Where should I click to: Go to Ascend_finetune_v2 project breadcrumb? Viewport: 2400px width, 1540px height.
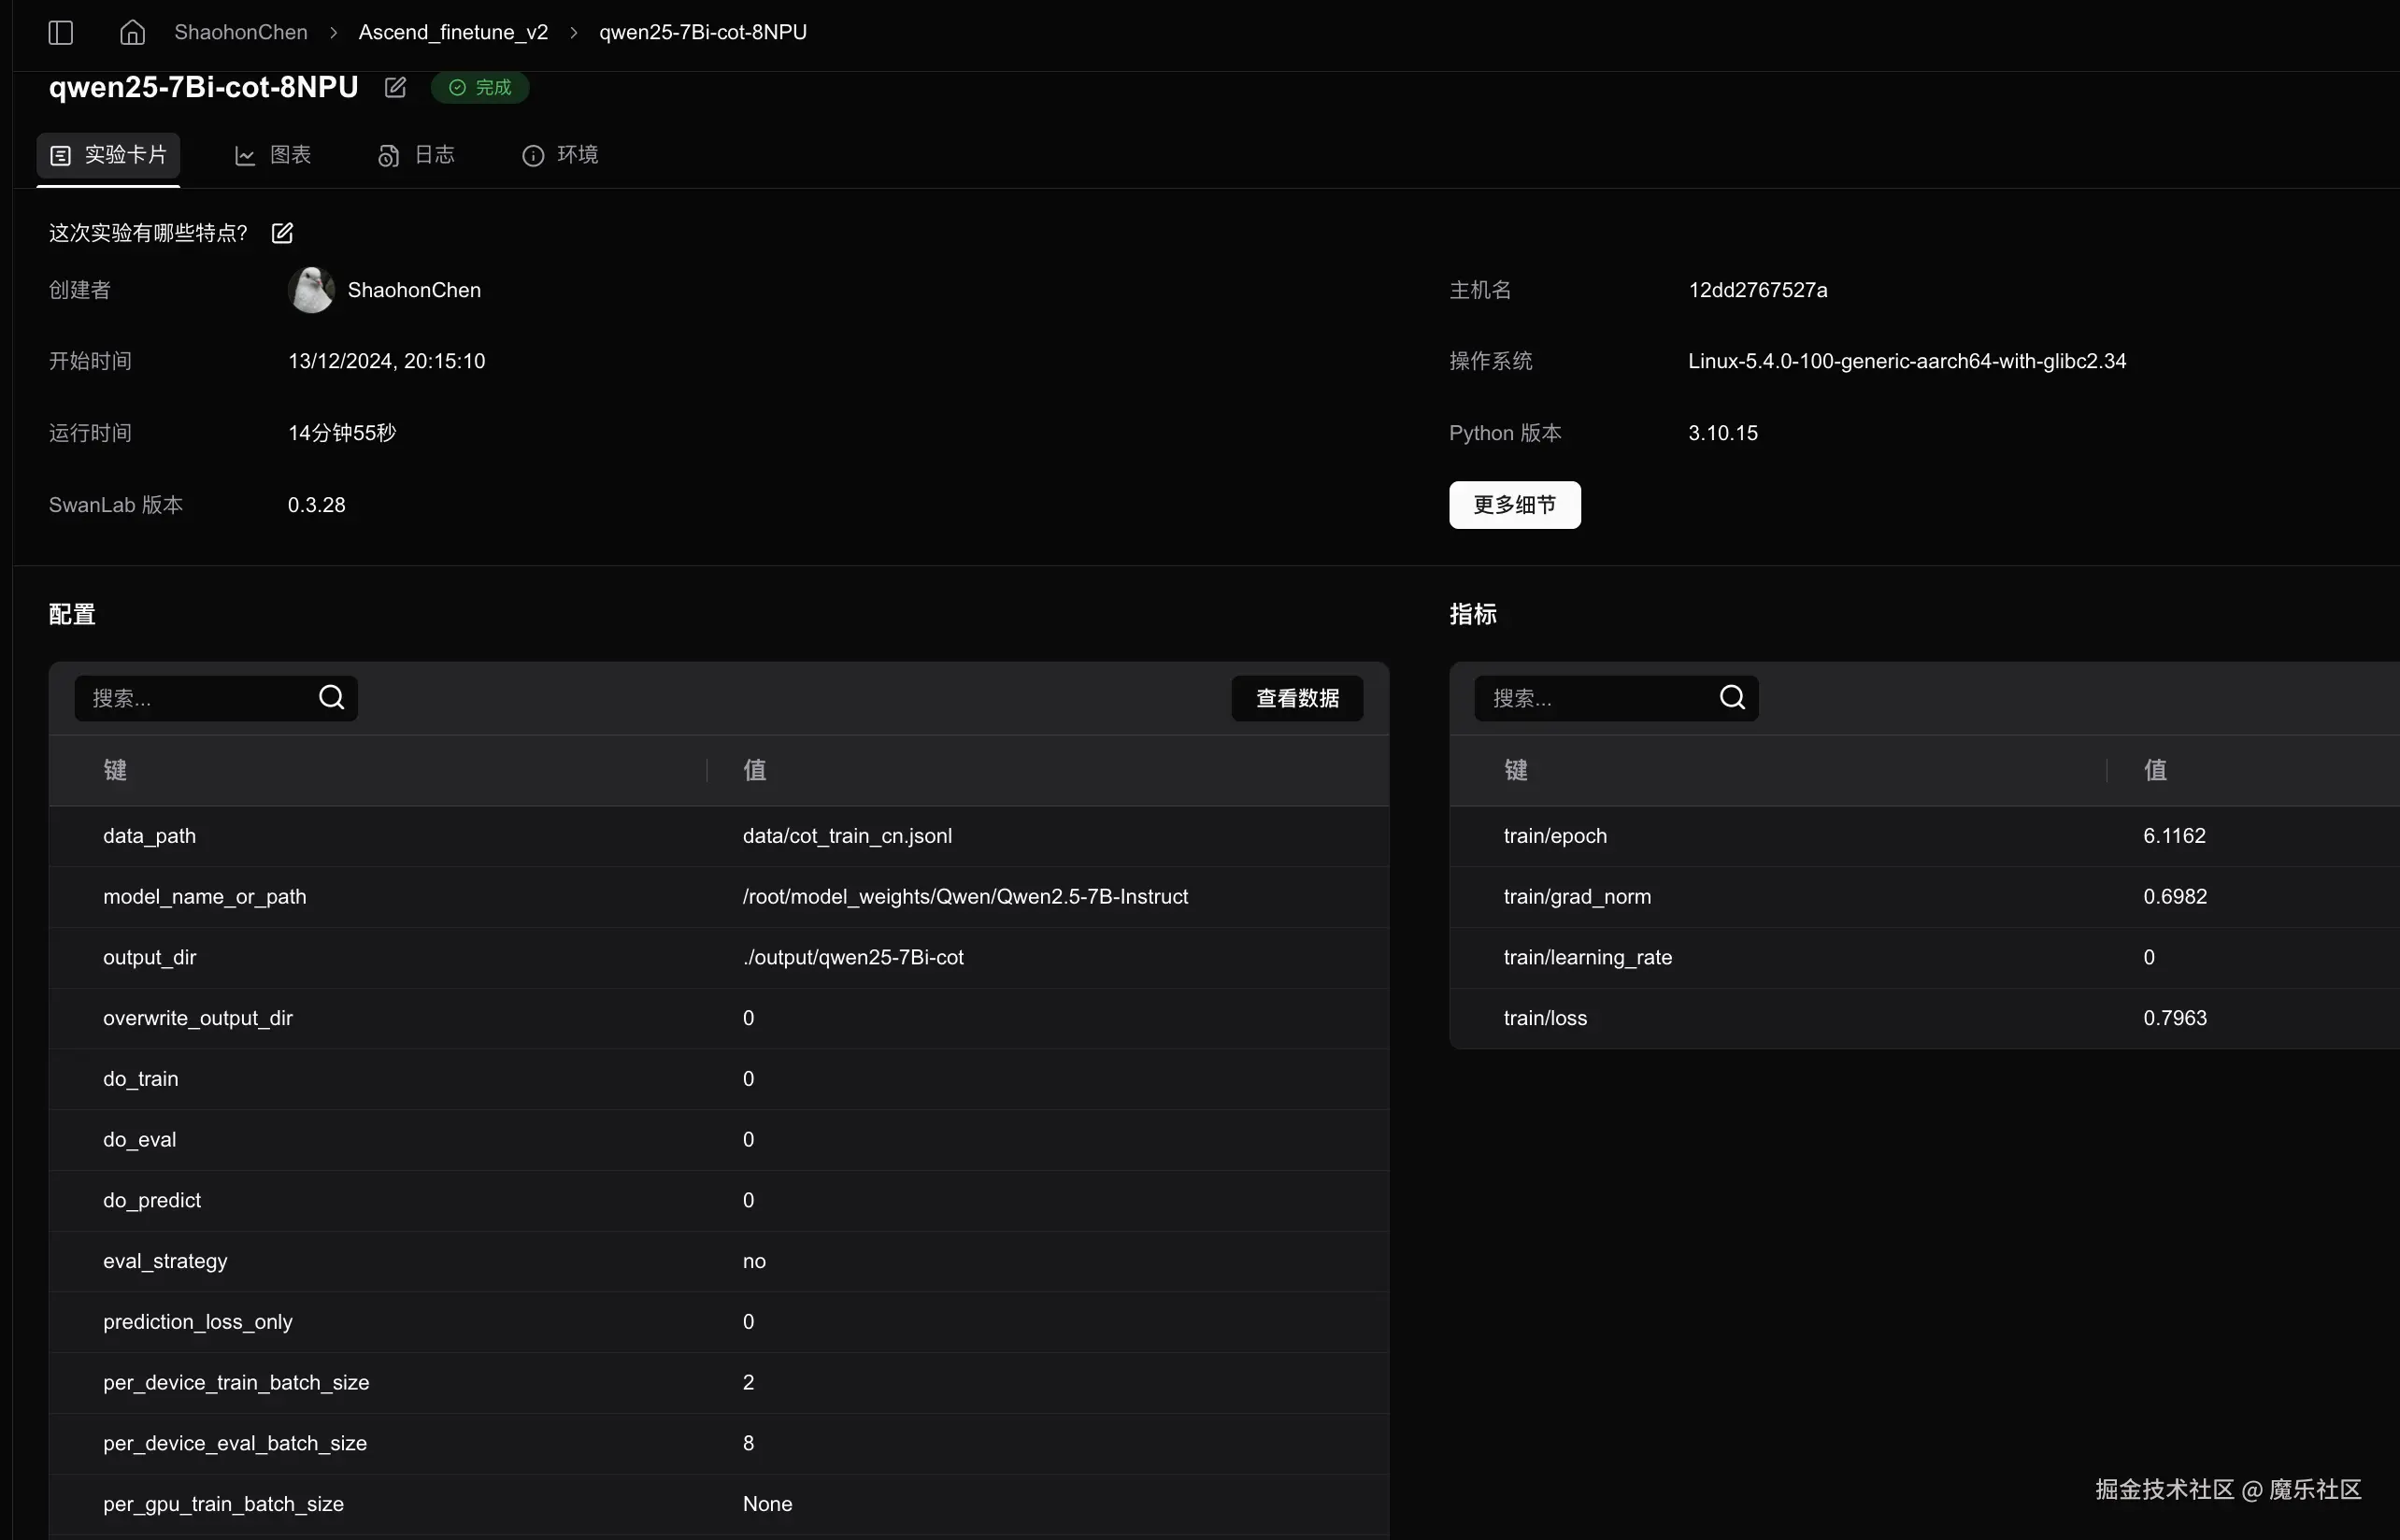click(x=453, y=32)
